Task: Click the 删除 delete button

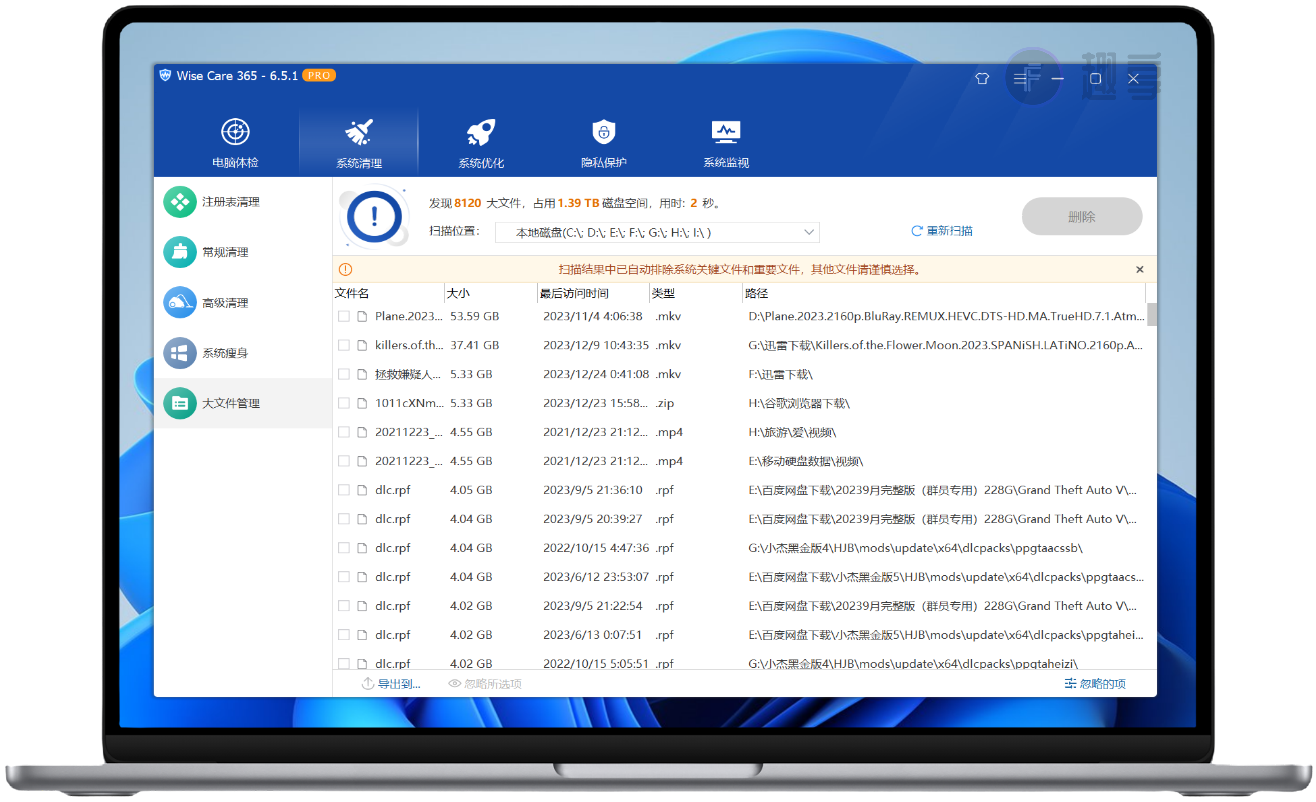Action: [1082, 216]
